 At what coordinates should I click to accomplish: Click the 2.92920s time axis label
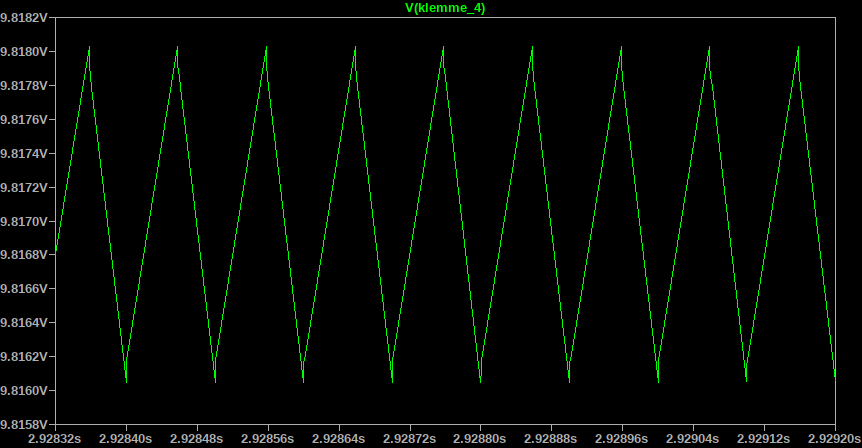[834, 439]
